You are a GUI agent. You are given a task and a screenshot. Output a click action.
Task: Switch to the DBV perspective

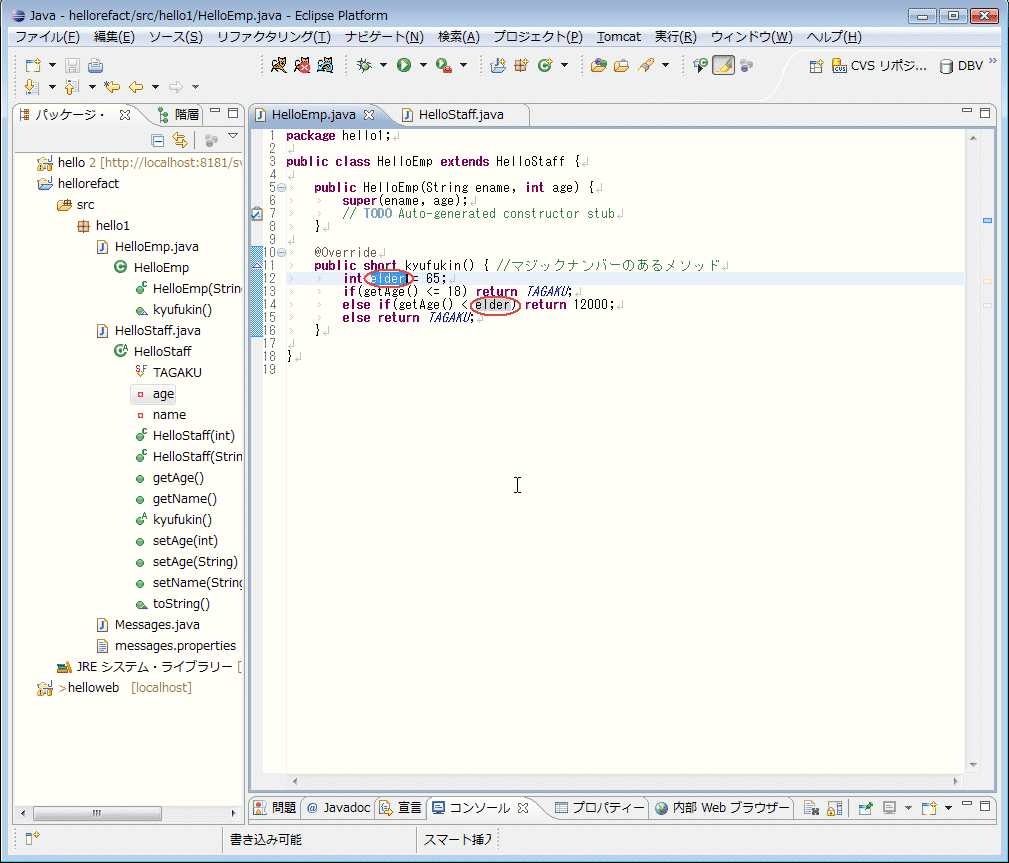961,66
